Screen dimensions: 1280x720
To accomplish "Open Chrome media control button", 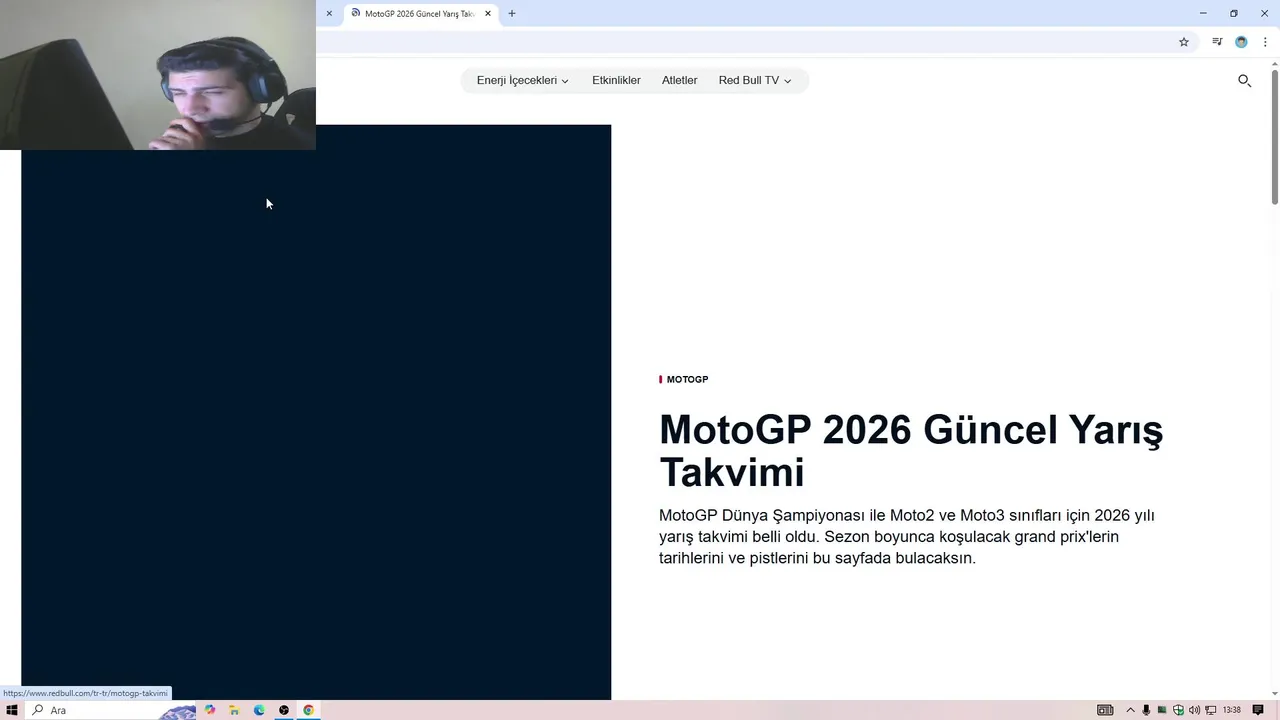I will (1217, 42).
